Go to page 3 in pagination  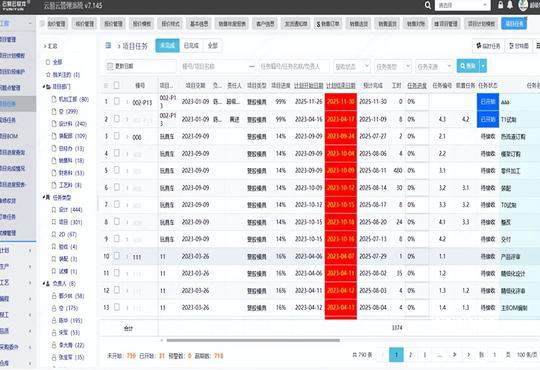tap(425, 355)
